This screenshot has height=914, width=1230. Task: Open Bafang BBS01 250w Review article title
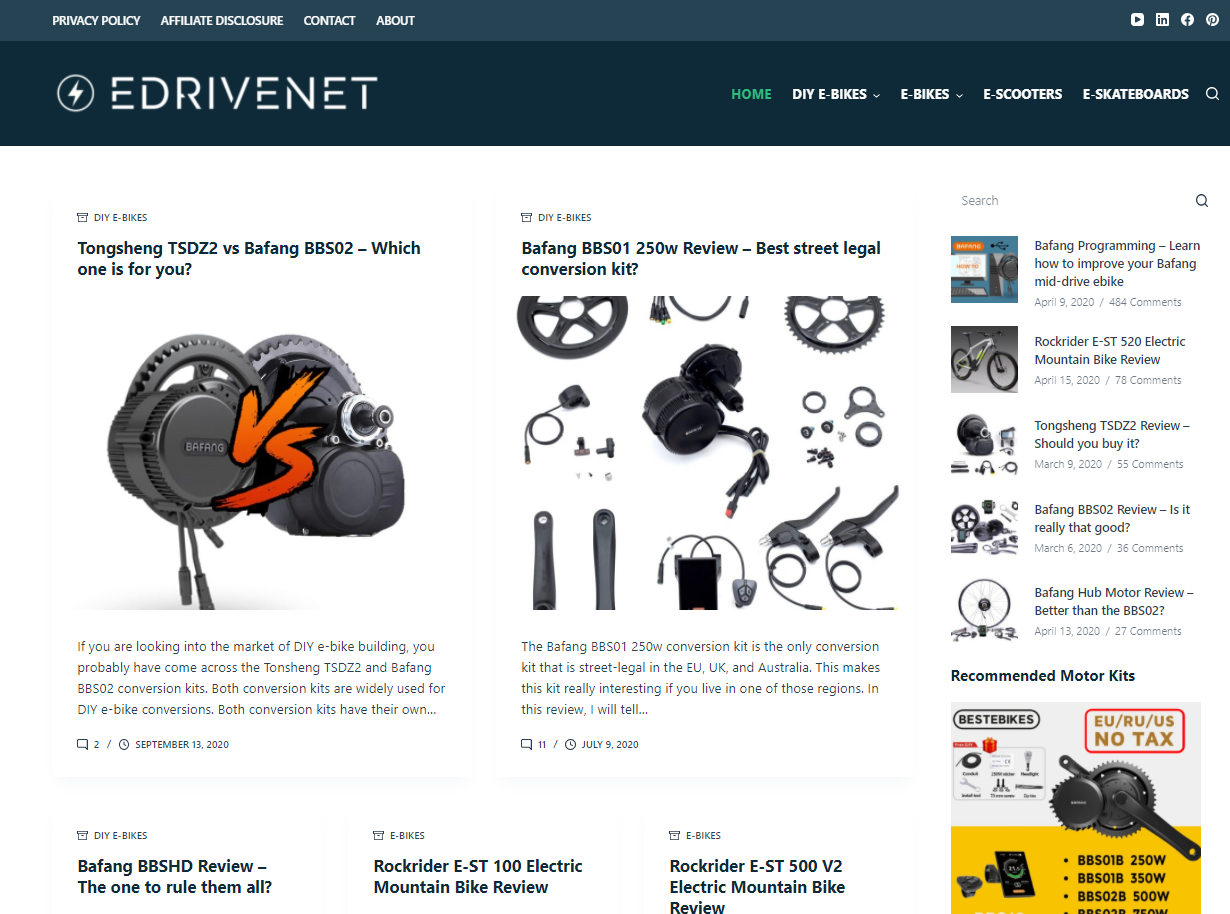701,258
